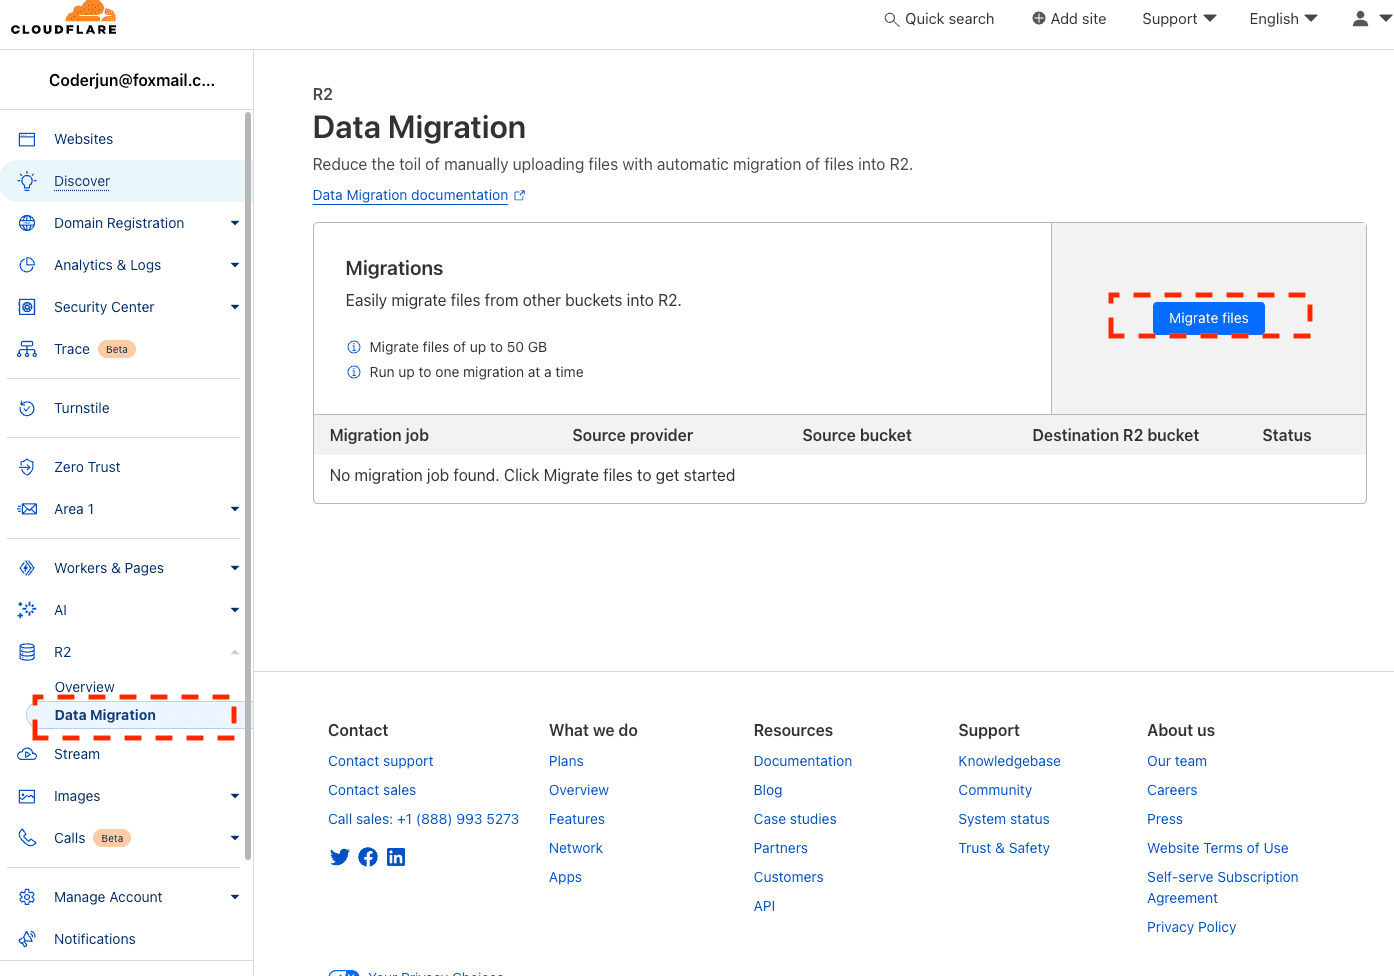Click the external link icon beside documentation
1394x976 pixels.
[519, 195]
